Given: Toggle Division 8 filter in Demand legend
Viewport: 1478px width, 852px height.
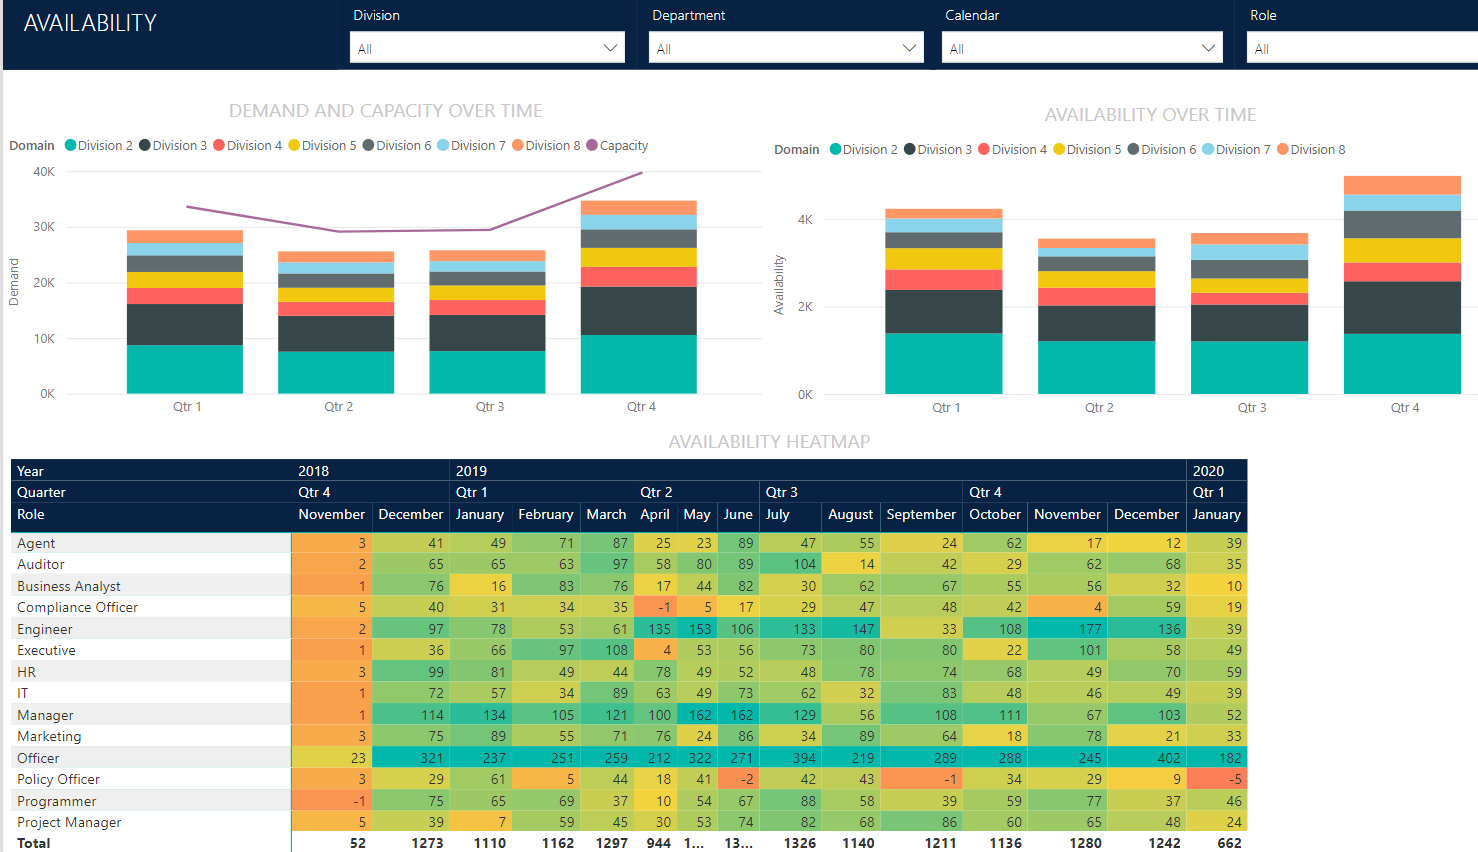Looking at the screenshot, I should 516,145.
